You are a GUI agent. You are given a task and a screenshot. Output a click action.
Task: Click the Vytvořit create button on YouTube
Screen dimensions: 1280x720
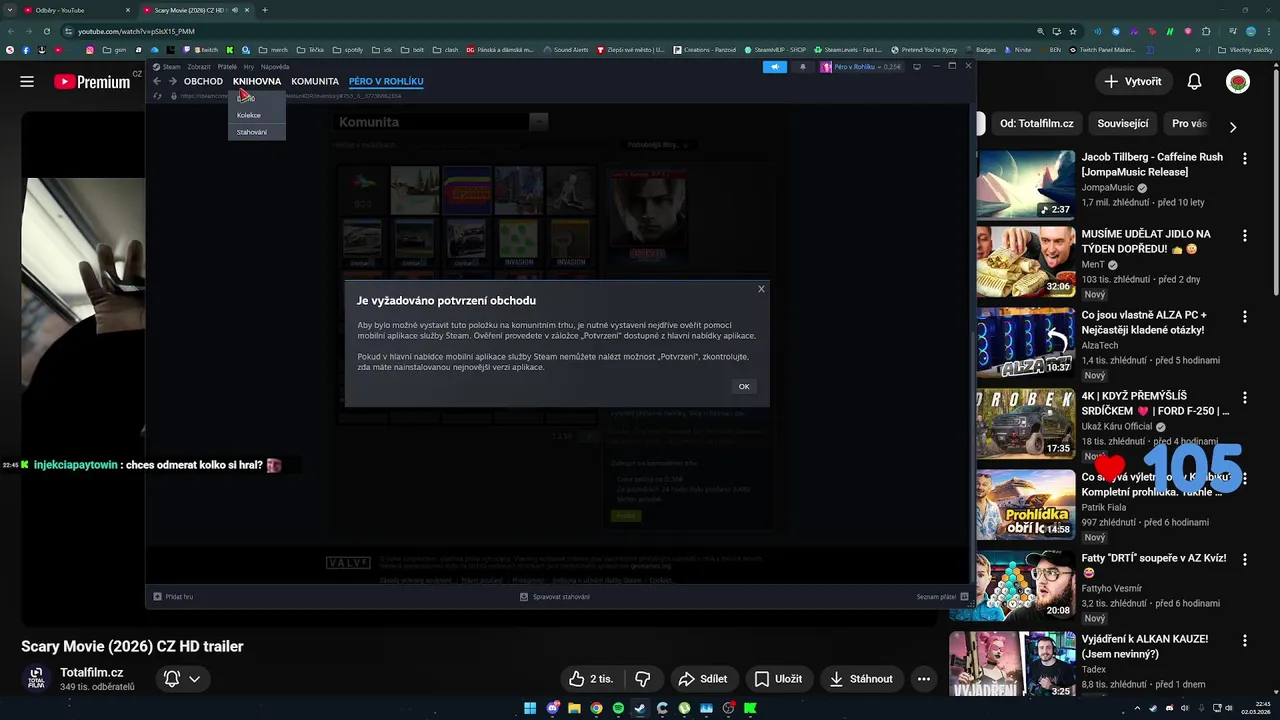[1133, 81]
